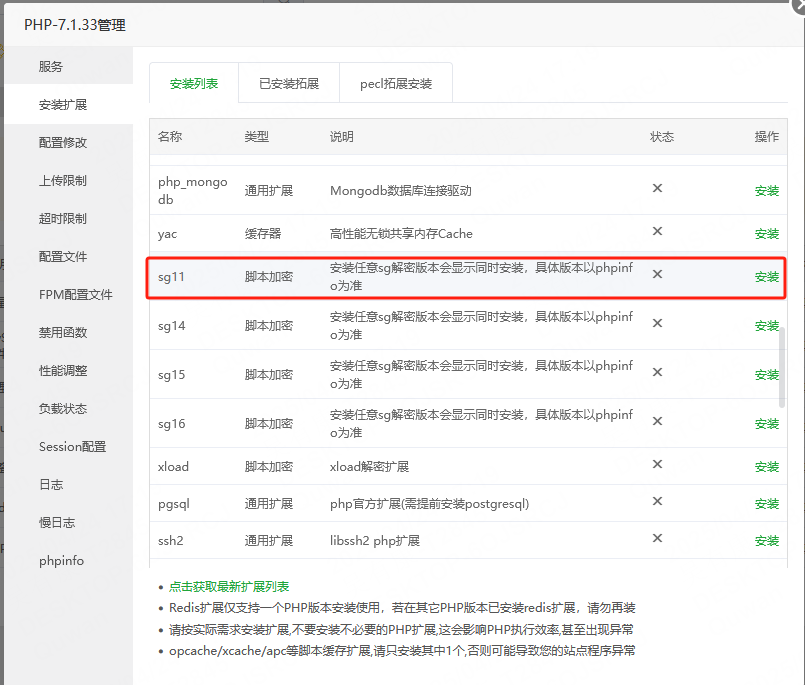Install the yac cache extension
This screenshot has width=805, height=685.
pyautogui.click(x=766, y=233)
